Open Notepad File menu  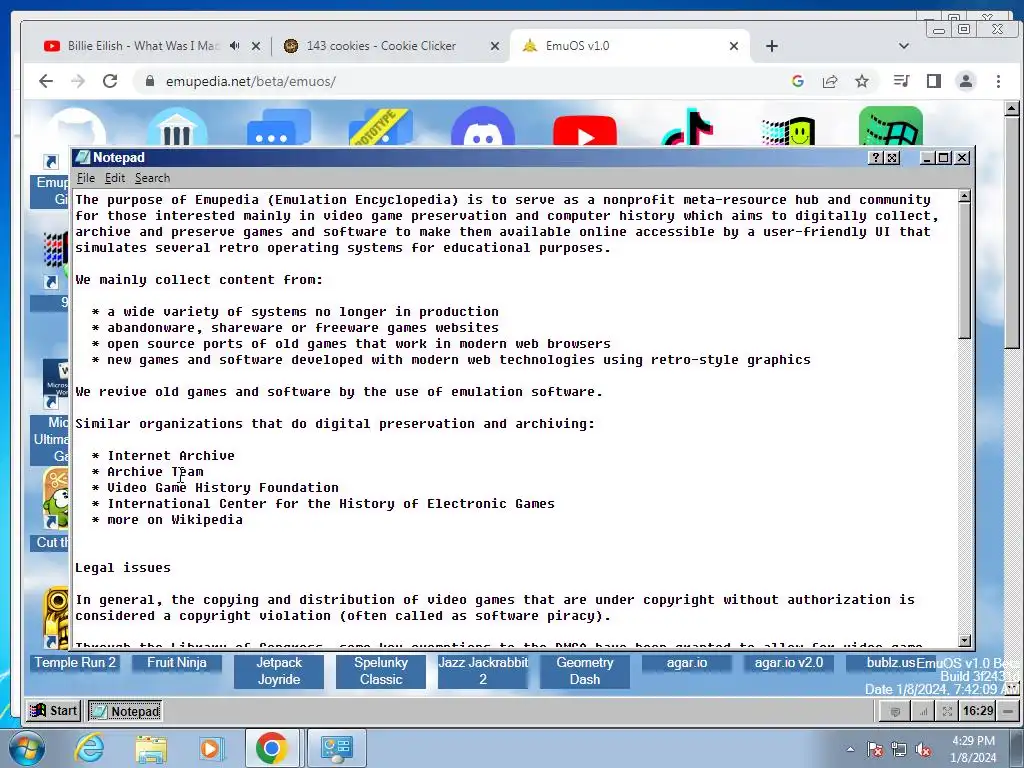point(86,178)
